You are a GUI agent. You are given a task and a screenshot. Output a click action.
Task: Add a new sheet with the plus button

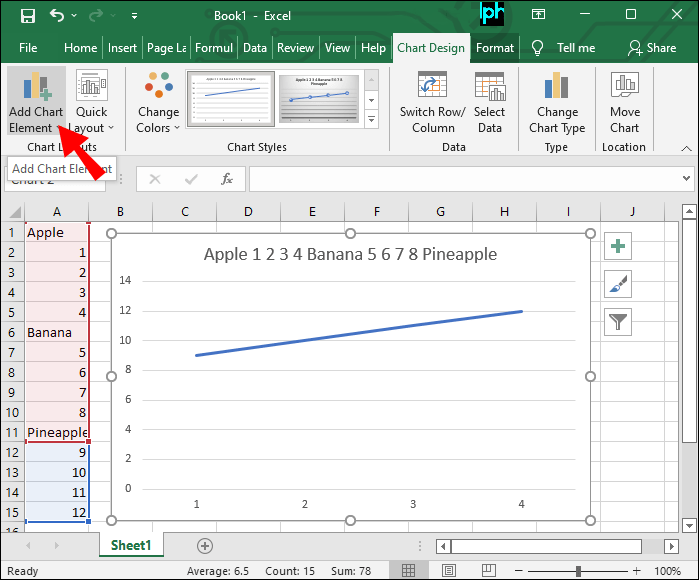tap(205, 545)
